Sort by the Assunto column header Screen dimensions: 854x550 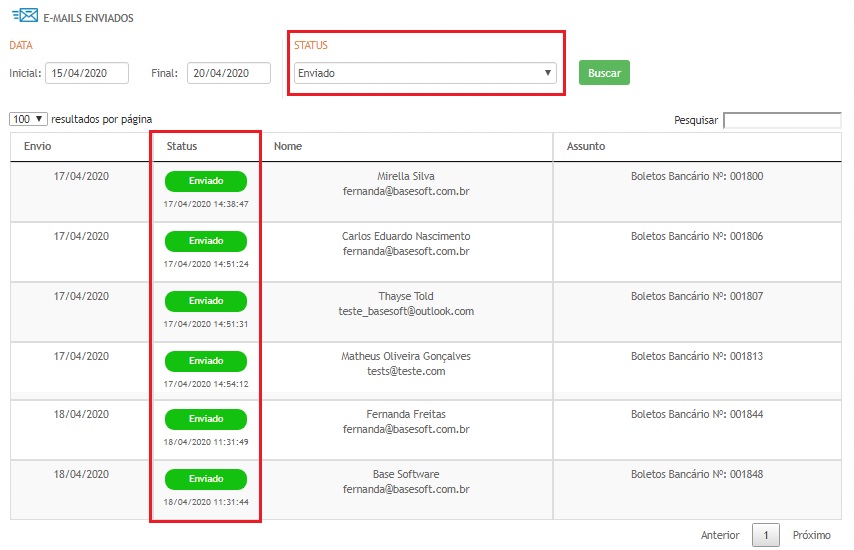tap(586, 146)
